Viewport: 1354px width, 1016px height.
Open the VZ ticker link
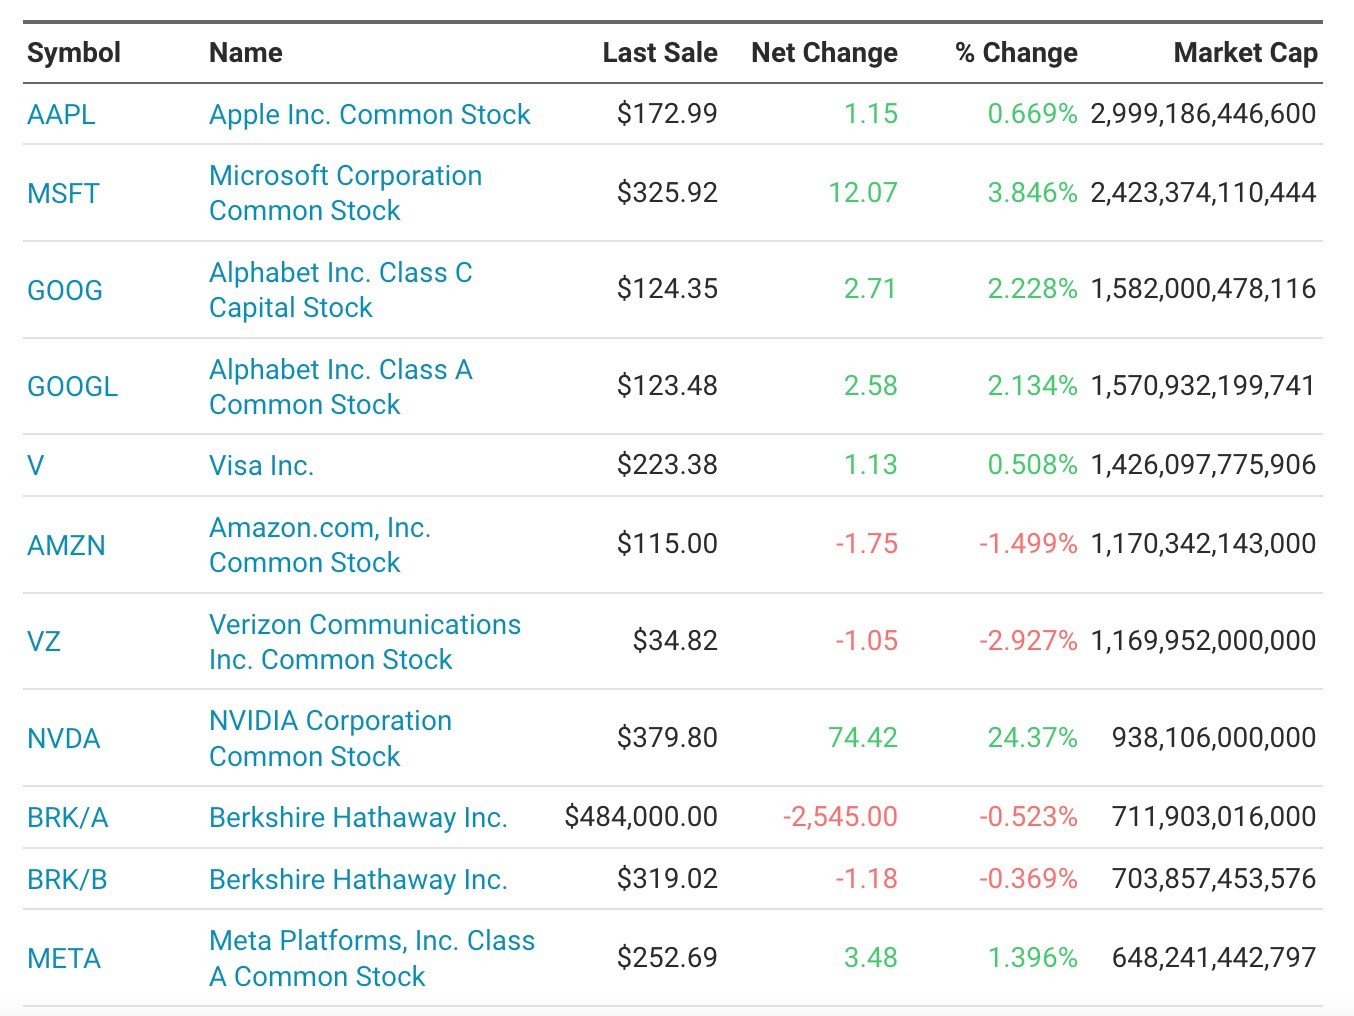point(44,641)
